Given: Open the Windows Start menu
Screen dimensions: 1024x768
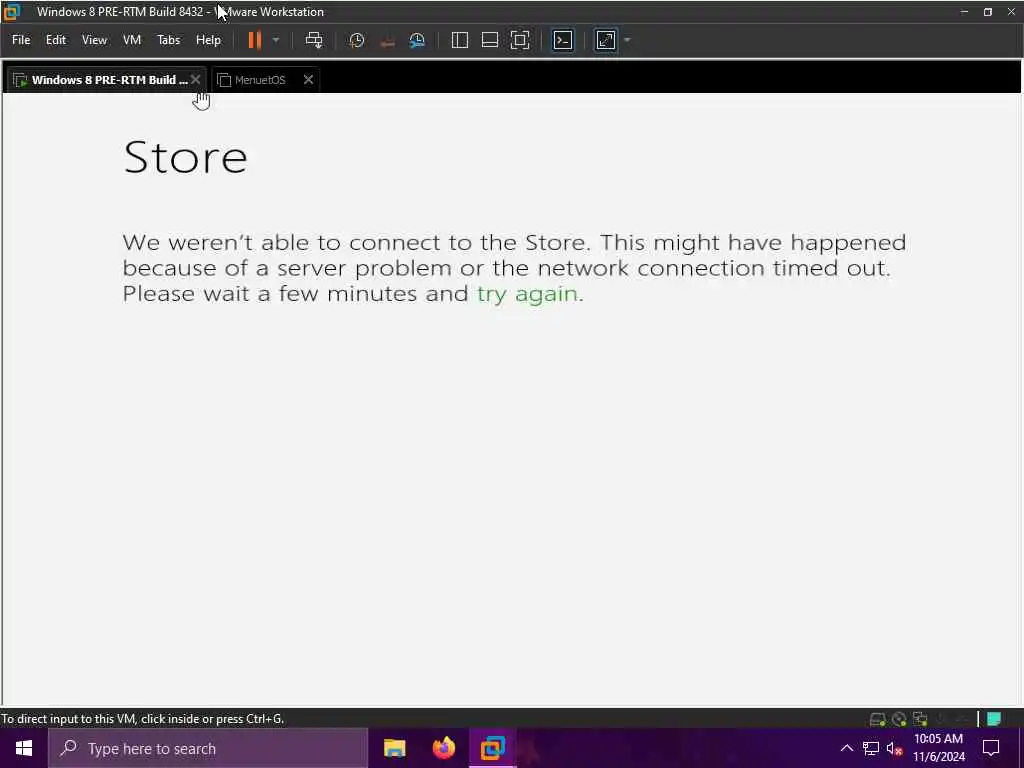Looking at the screenshot, I should [x=24, y=748].
